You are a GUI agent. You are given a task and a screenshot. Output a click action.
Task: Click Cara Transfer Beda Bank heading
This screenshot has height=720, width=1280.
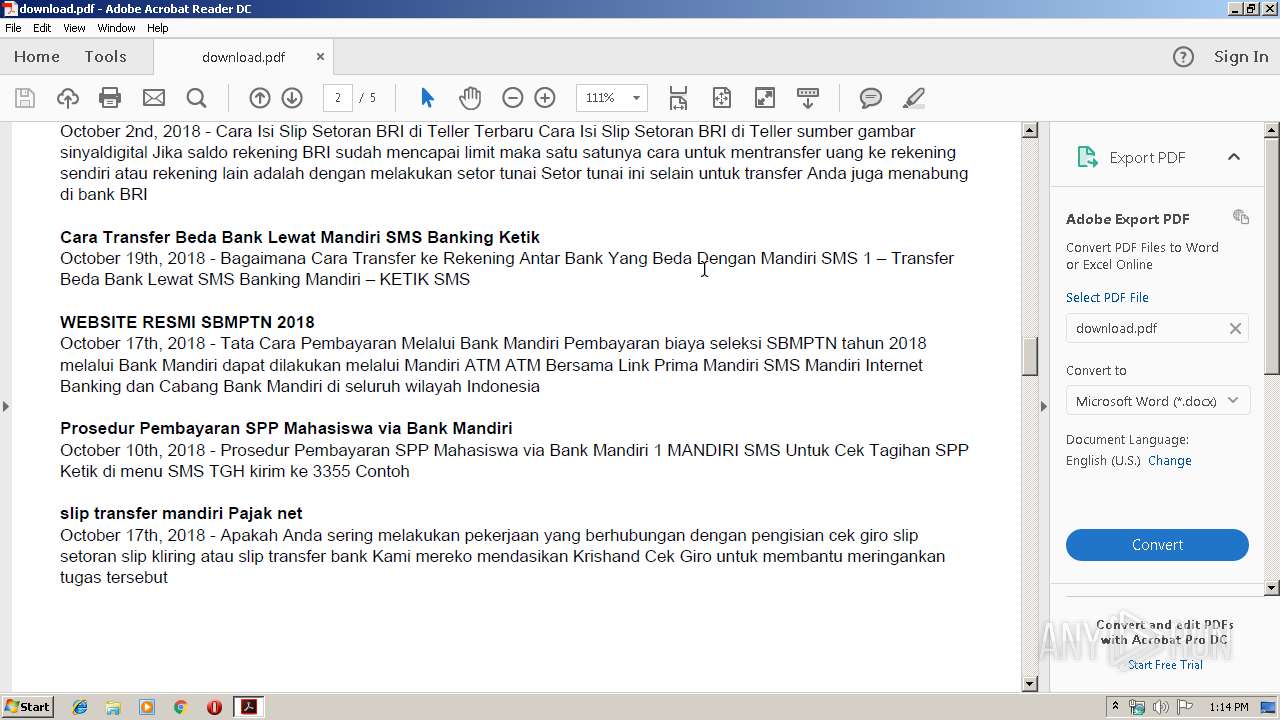click(x=300, y=237)
